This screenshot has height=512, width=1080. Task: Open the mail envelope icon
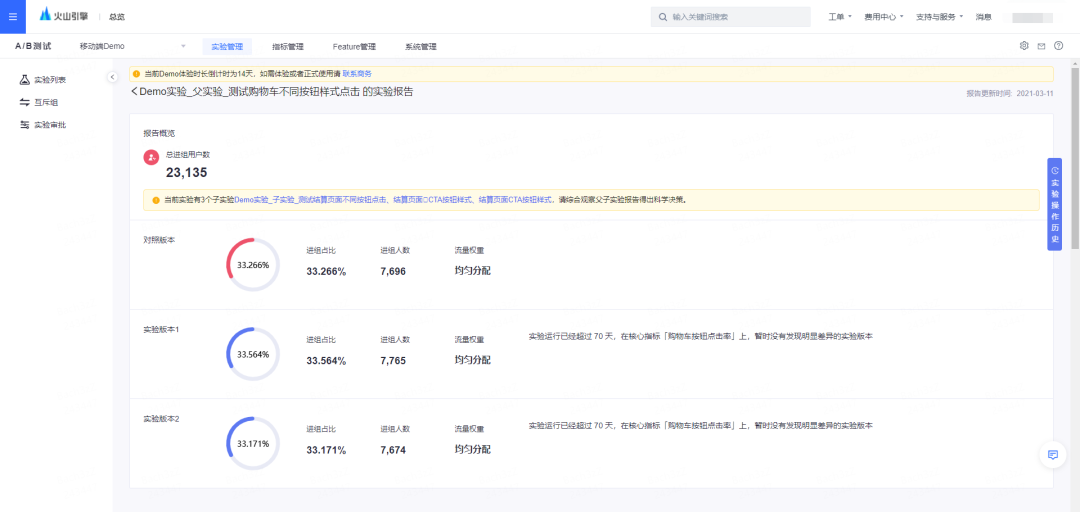[x=1041, y=46]
